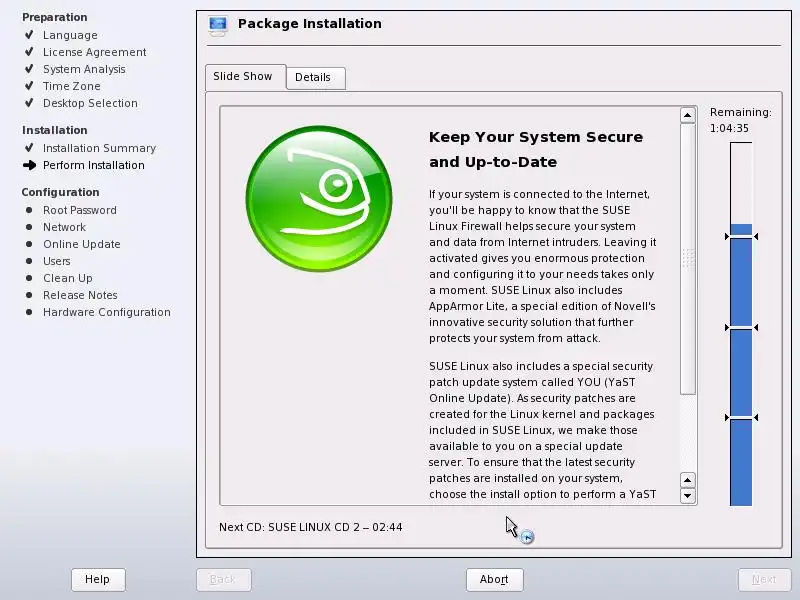The image size is (800, 600).
Task: Click the Release Notes bullet icon
Action: (x=29, y=295)
